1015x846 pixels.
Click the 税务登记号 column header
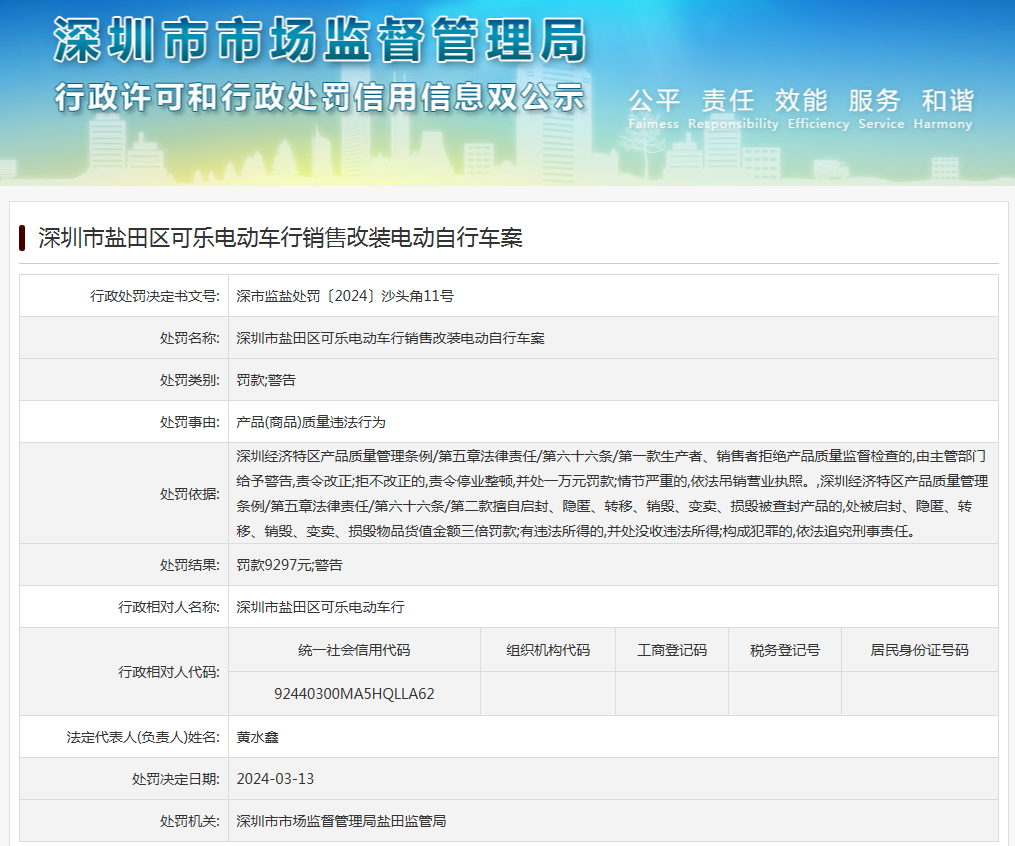pos(785,650)
